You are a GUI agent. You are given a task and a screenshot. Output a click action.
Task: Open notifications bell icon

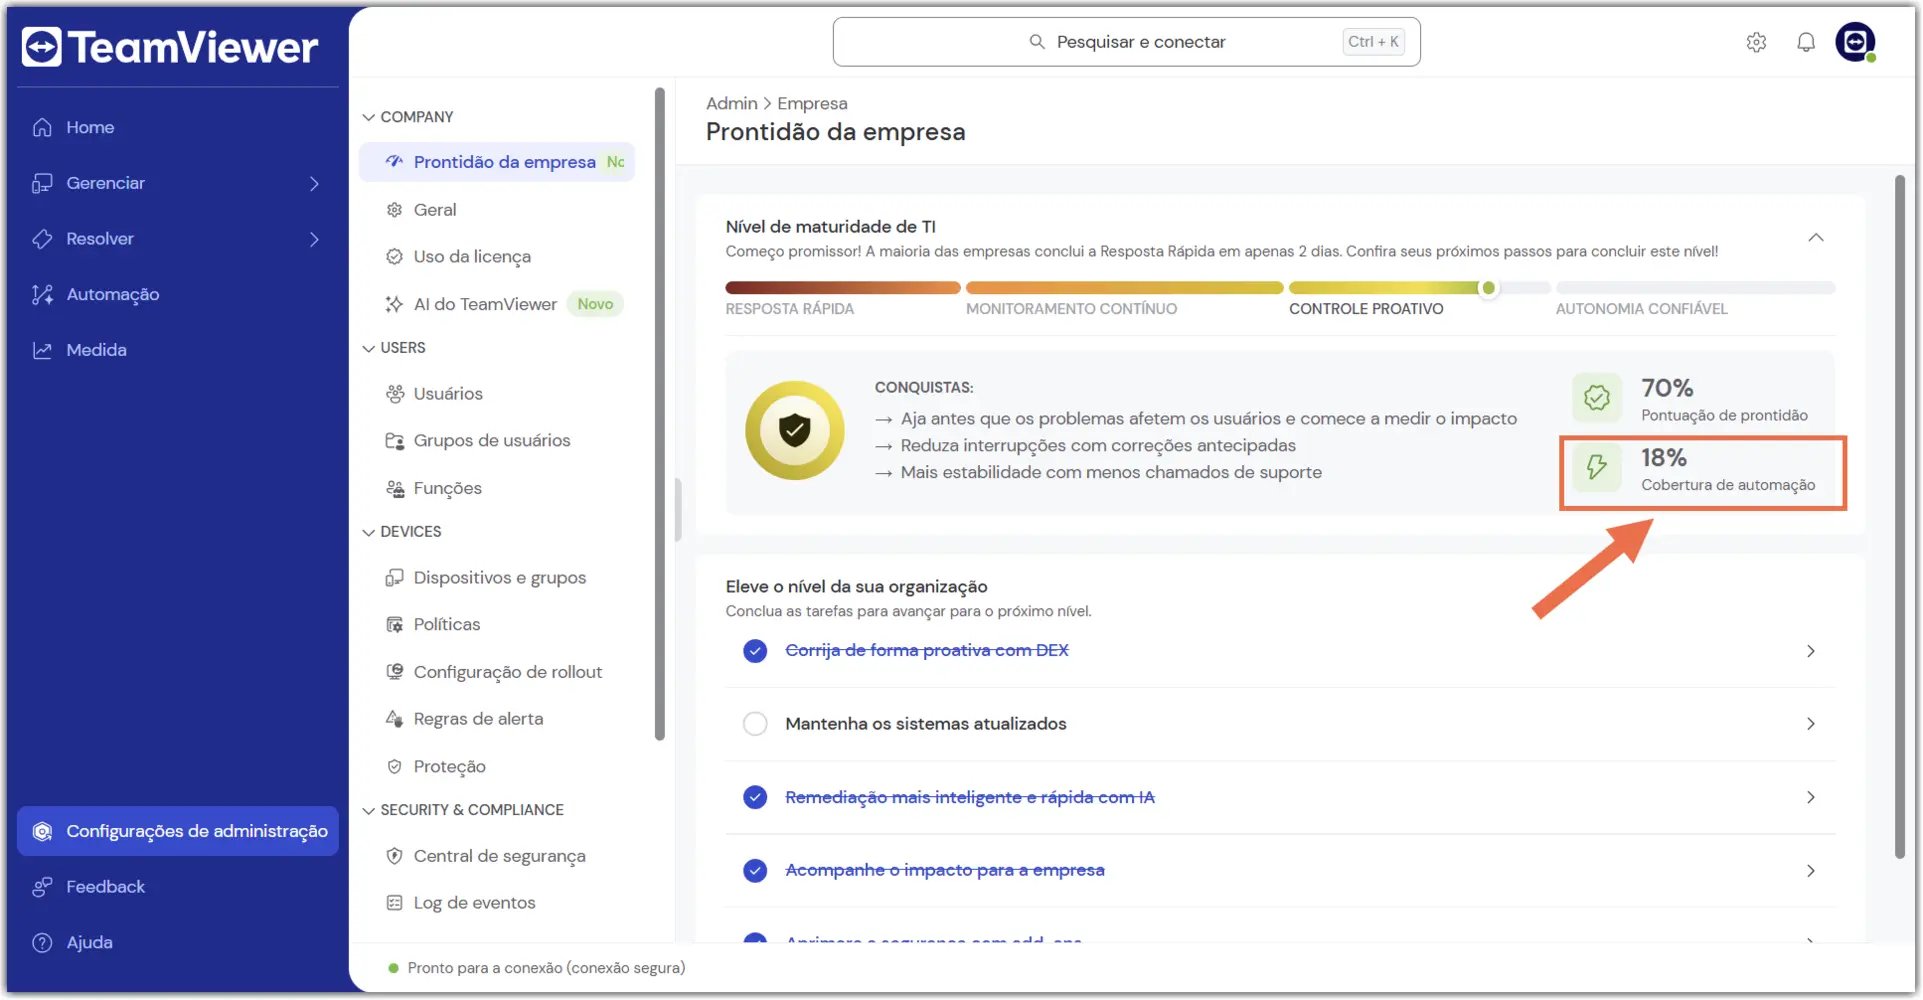1806,42
